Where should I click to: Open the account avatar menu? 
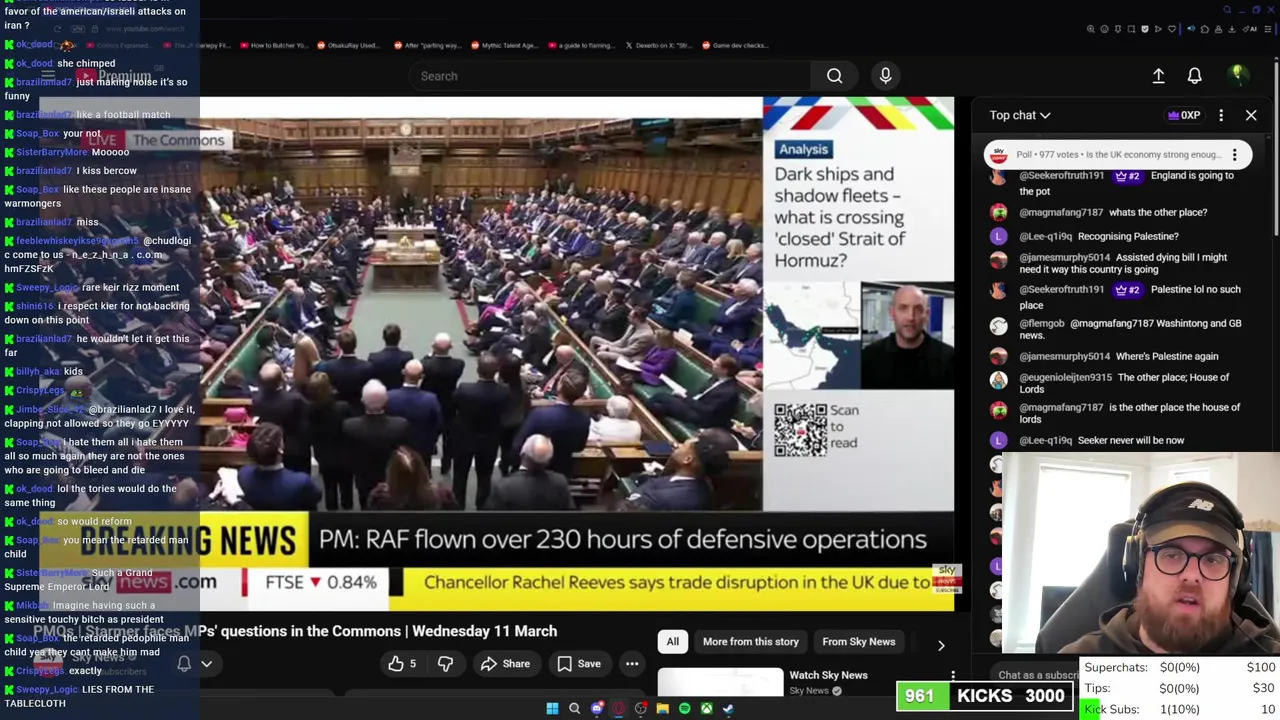1237,75
